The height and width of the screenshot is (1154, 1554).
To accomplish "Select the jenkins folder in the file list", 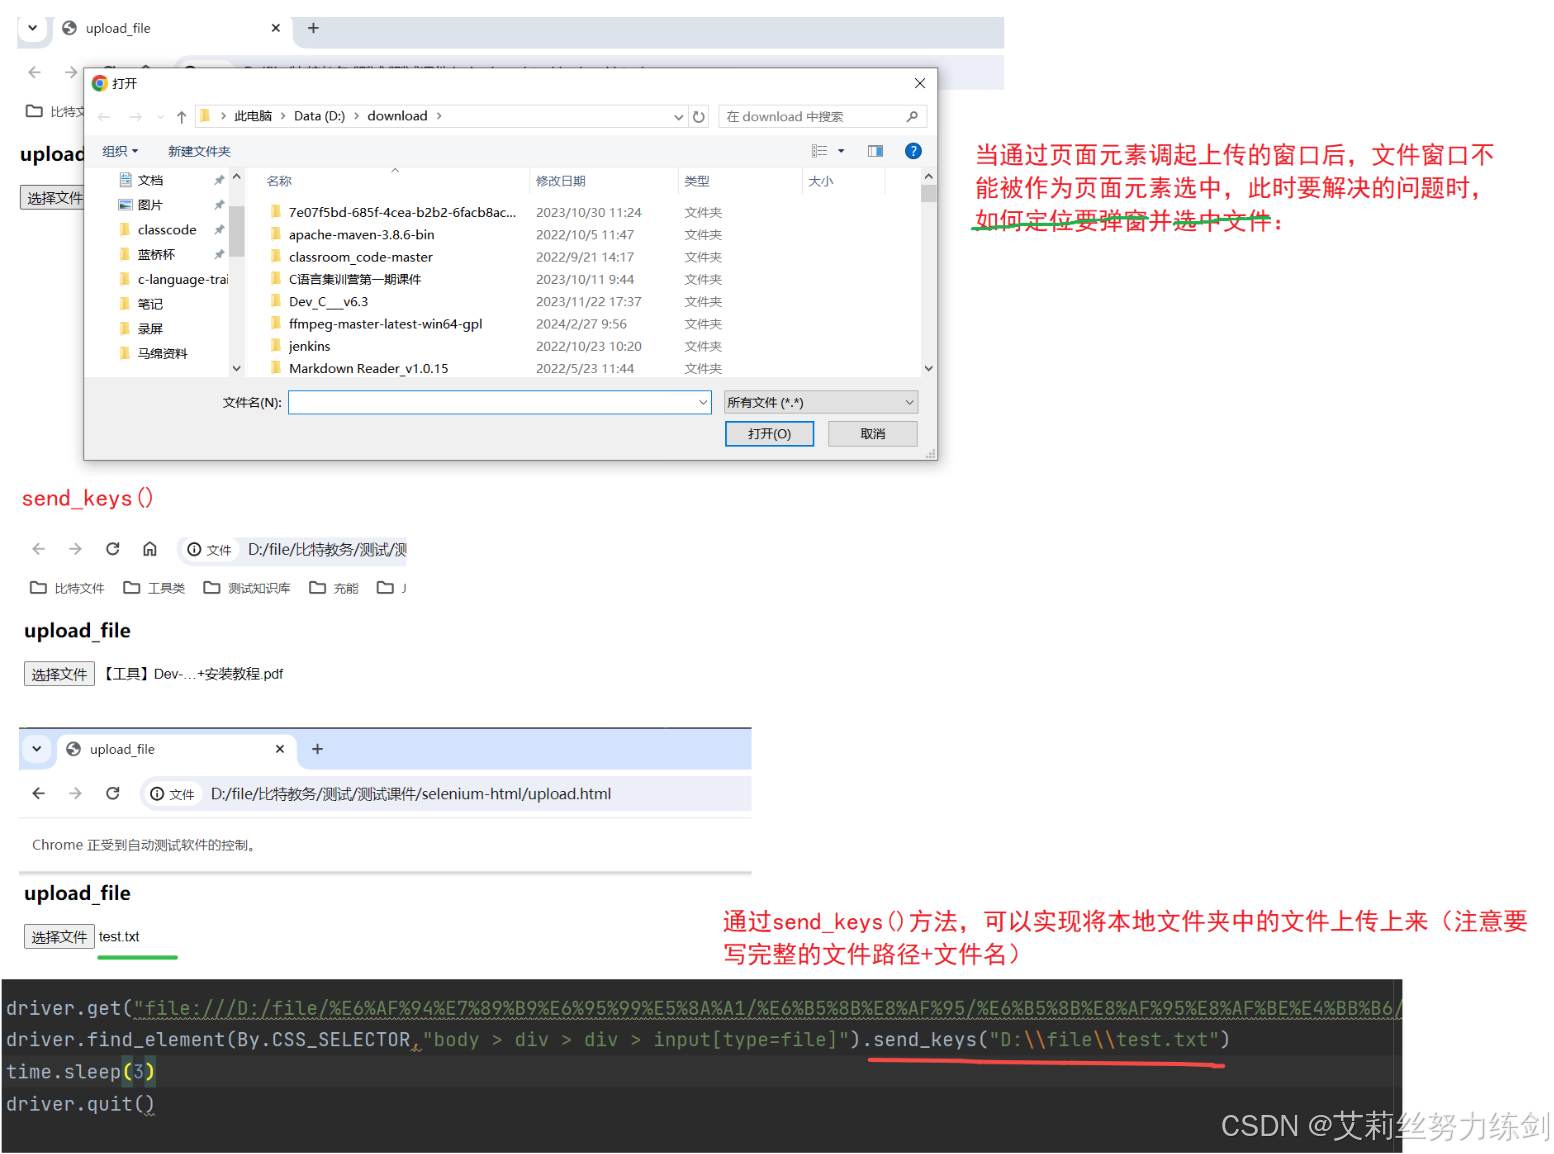I will pyautogui.click(x=309, y=346).
